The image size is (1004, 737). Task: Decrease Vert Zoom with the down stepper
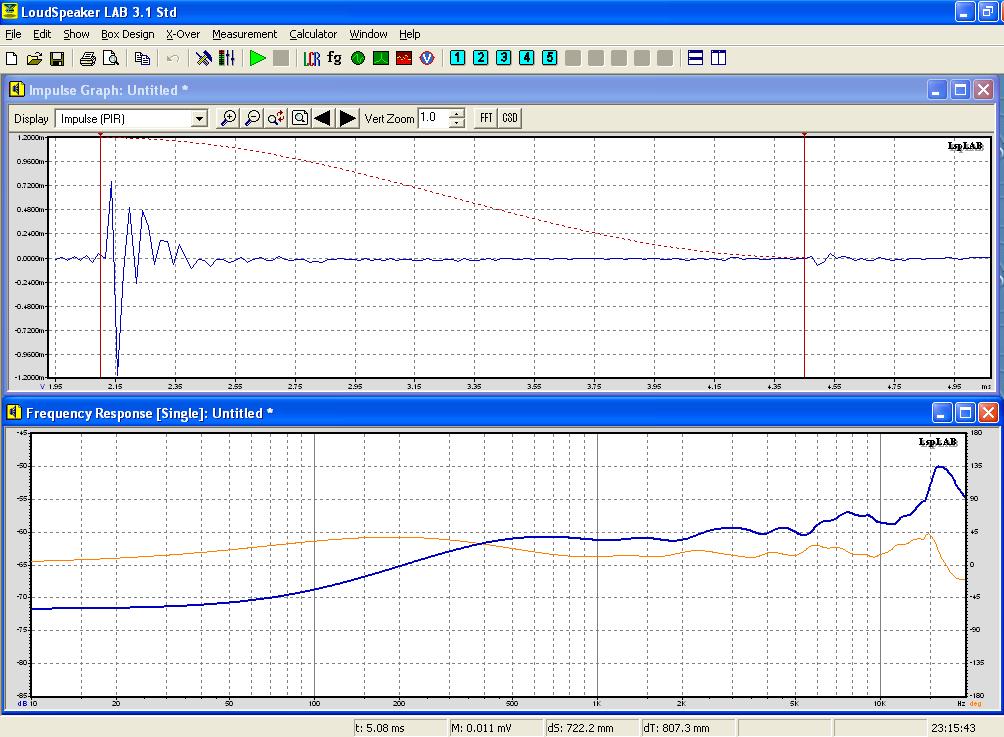457,122
